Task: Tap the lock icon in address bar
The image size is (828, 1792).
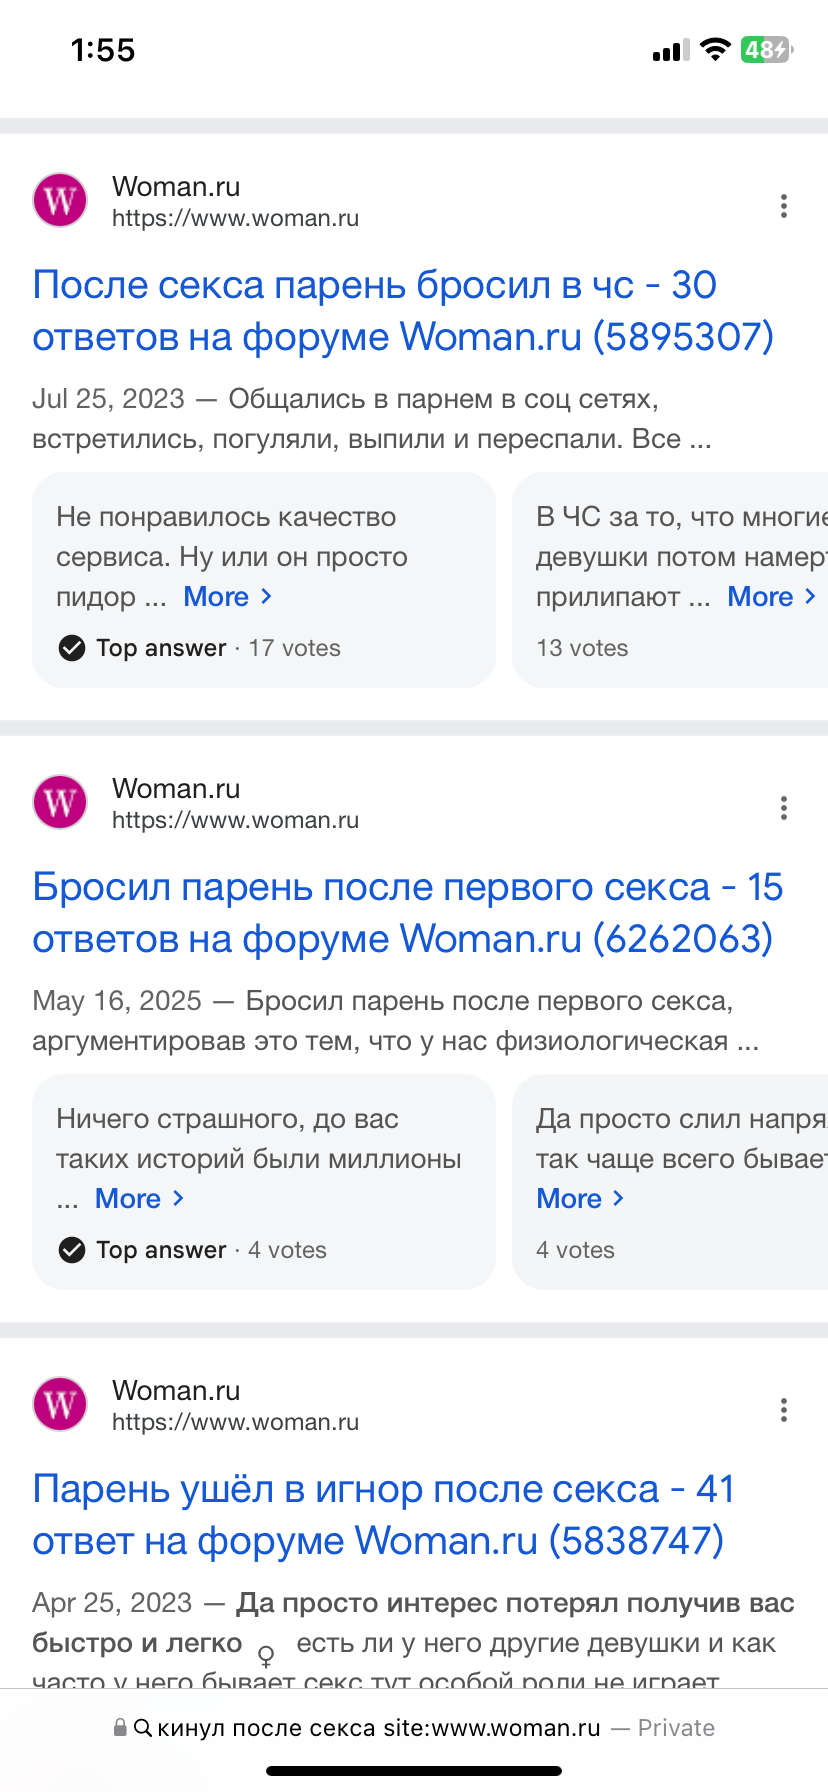Action: tap(120, 1727)
